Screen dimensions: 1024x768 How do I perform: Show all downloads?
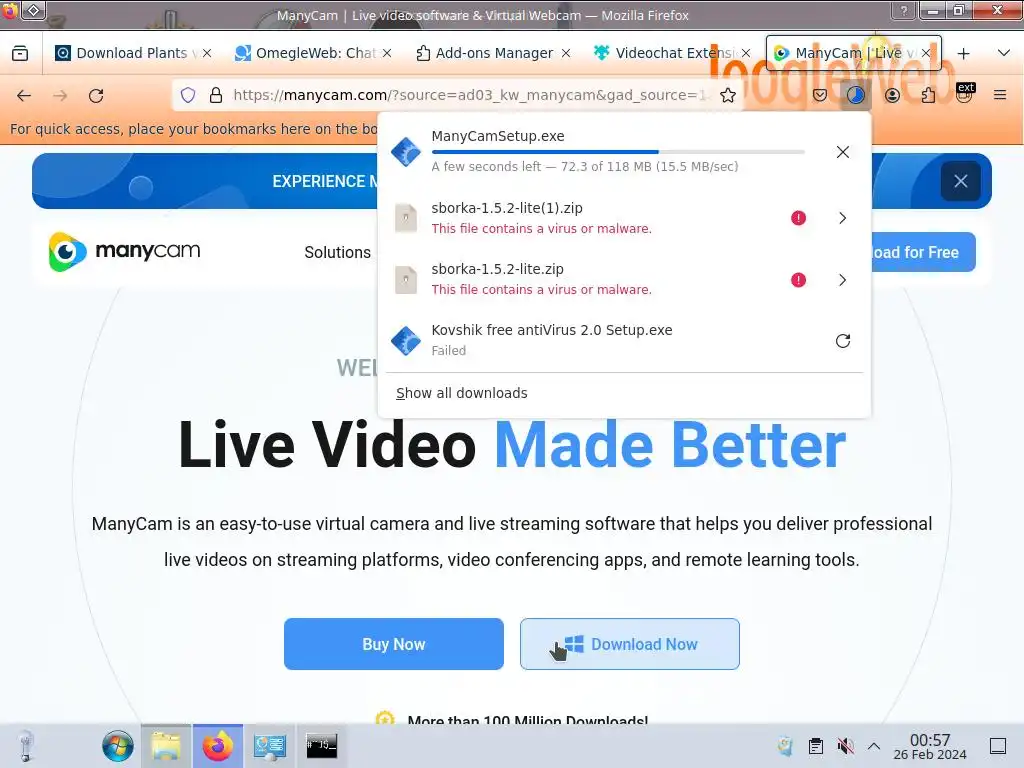(x=462, y=393)
